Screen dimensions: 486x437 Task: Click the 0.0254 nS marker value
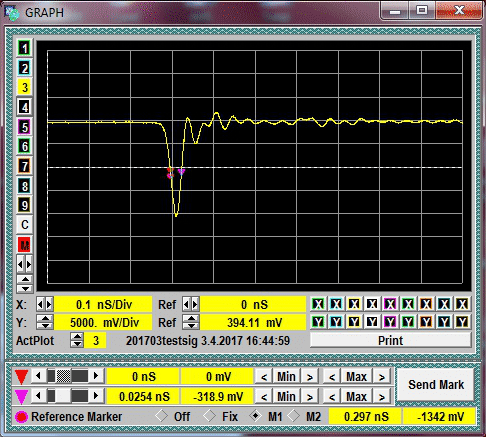[144, 397]
